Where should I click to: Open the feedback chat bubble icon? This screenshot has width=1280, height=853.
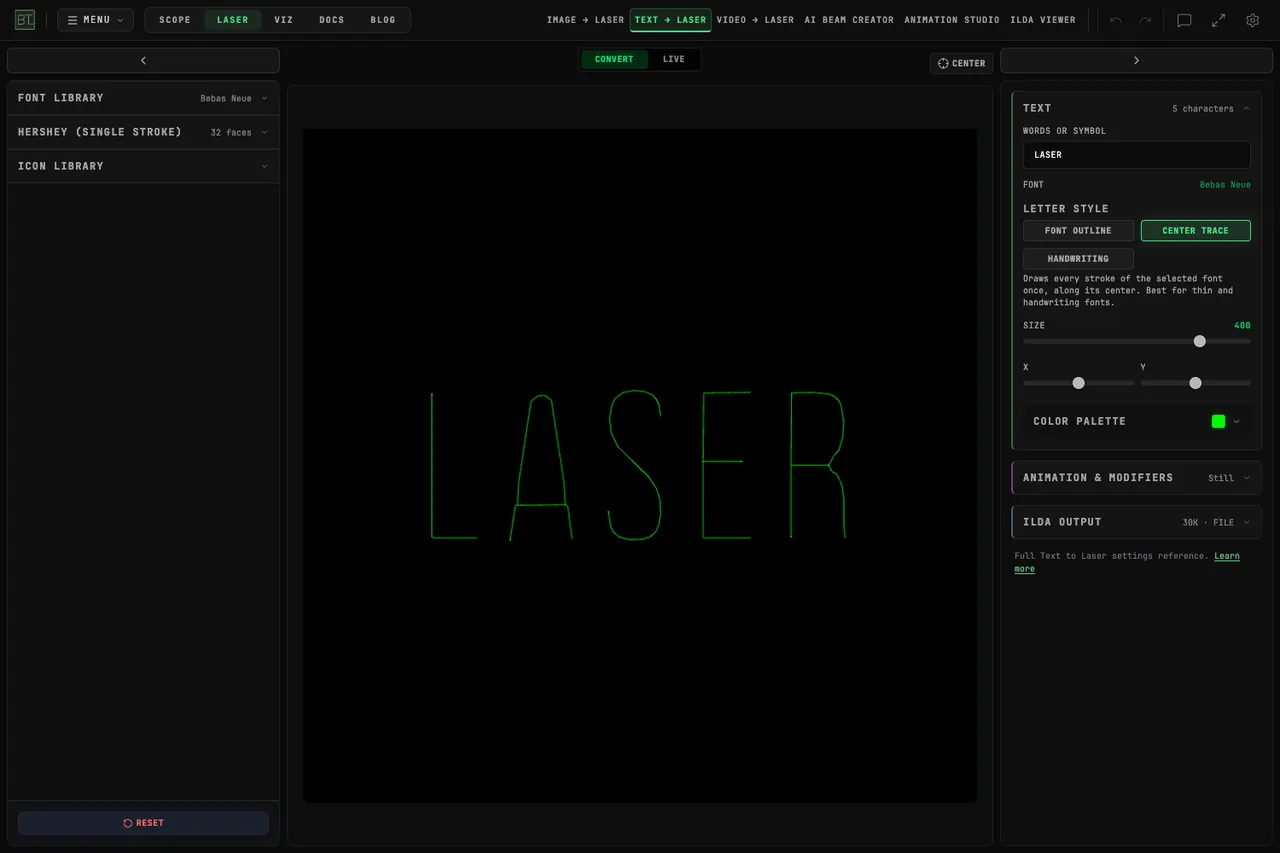click(x=1184, y=20)
